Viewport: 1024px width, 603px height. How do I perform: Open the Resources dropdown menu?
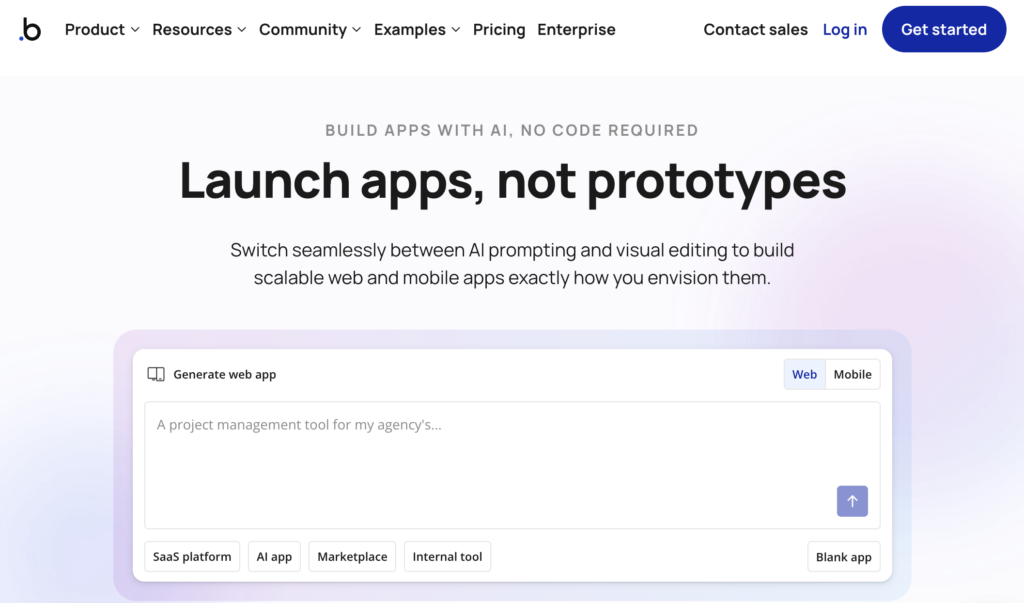[199, 30]
